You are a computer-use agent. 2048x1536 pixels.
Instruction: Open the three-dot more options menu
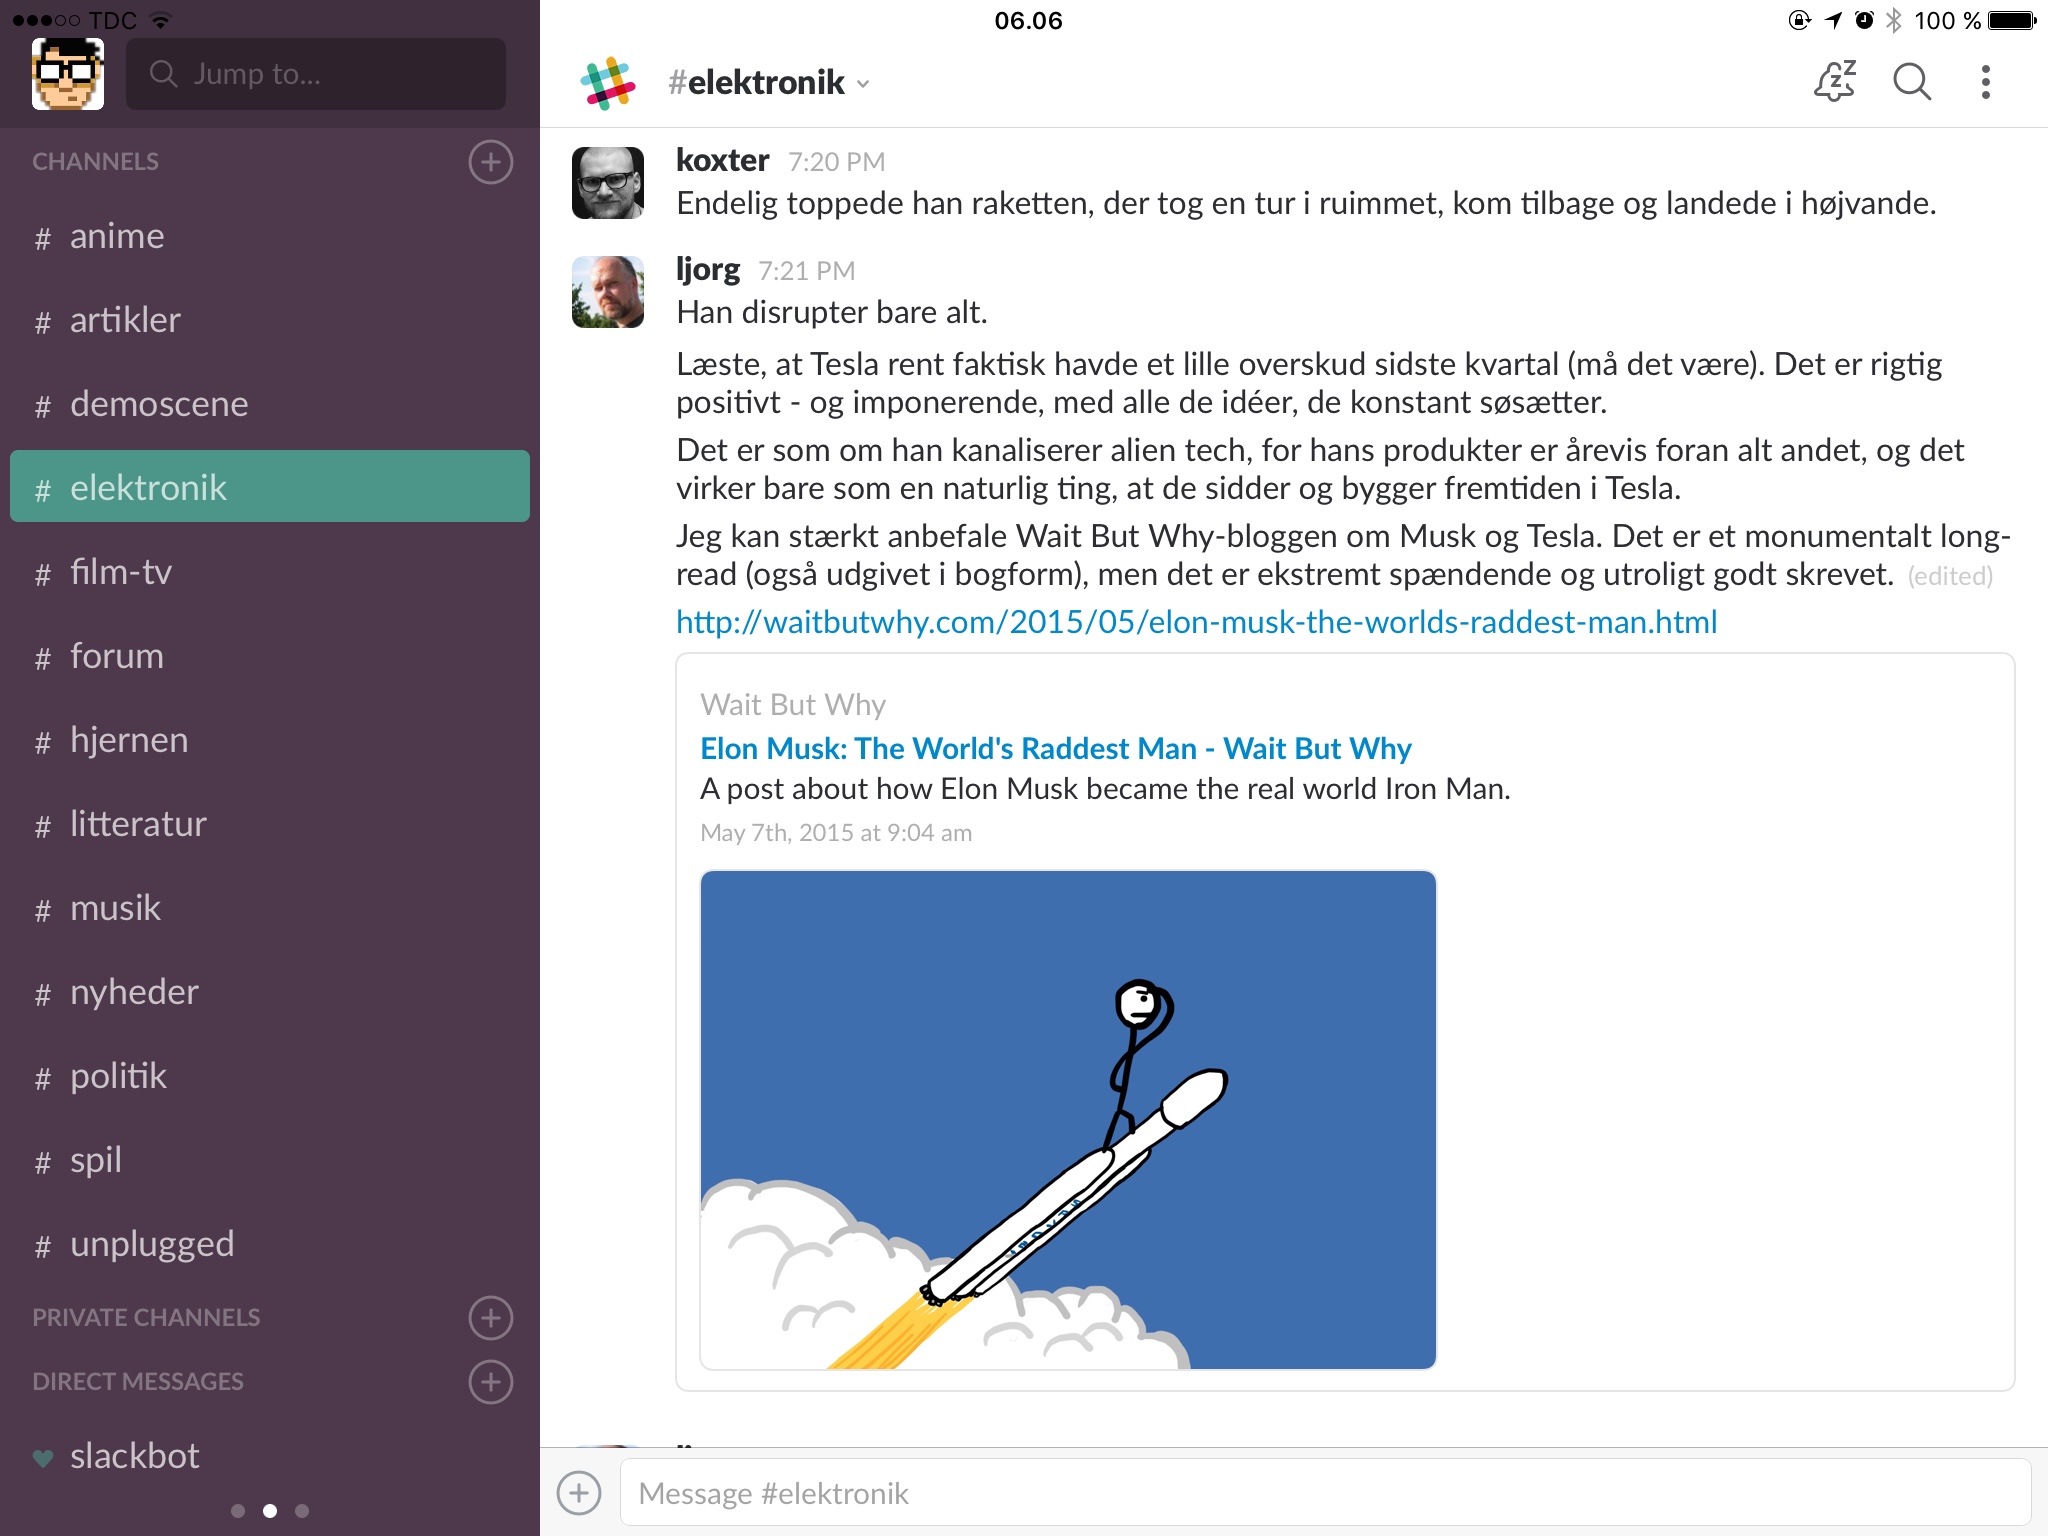pyautogui.click(x=1986, y=82)
